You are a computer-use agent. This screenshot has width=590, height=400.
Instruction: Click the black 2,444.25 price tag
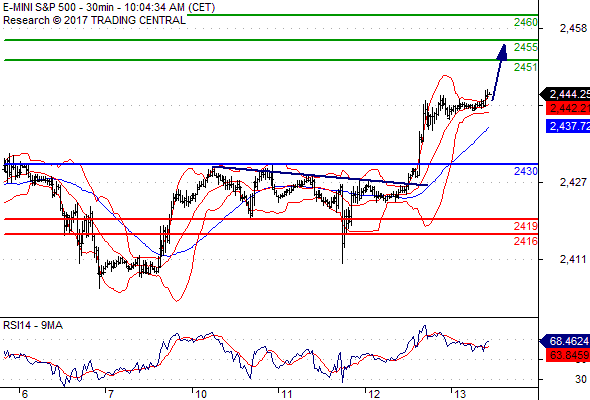pyautogui.click(x=565, y=94)
